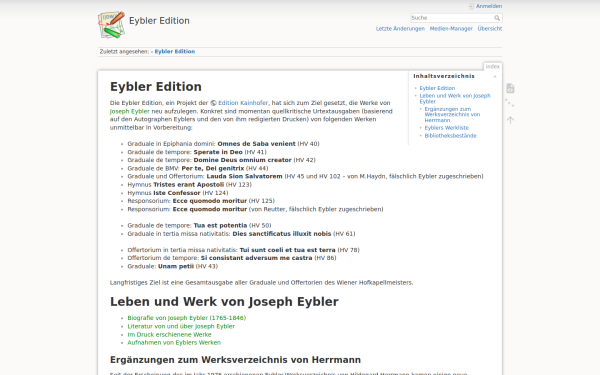Open Eybler Edition breadcrumb link

click(175, 52)
